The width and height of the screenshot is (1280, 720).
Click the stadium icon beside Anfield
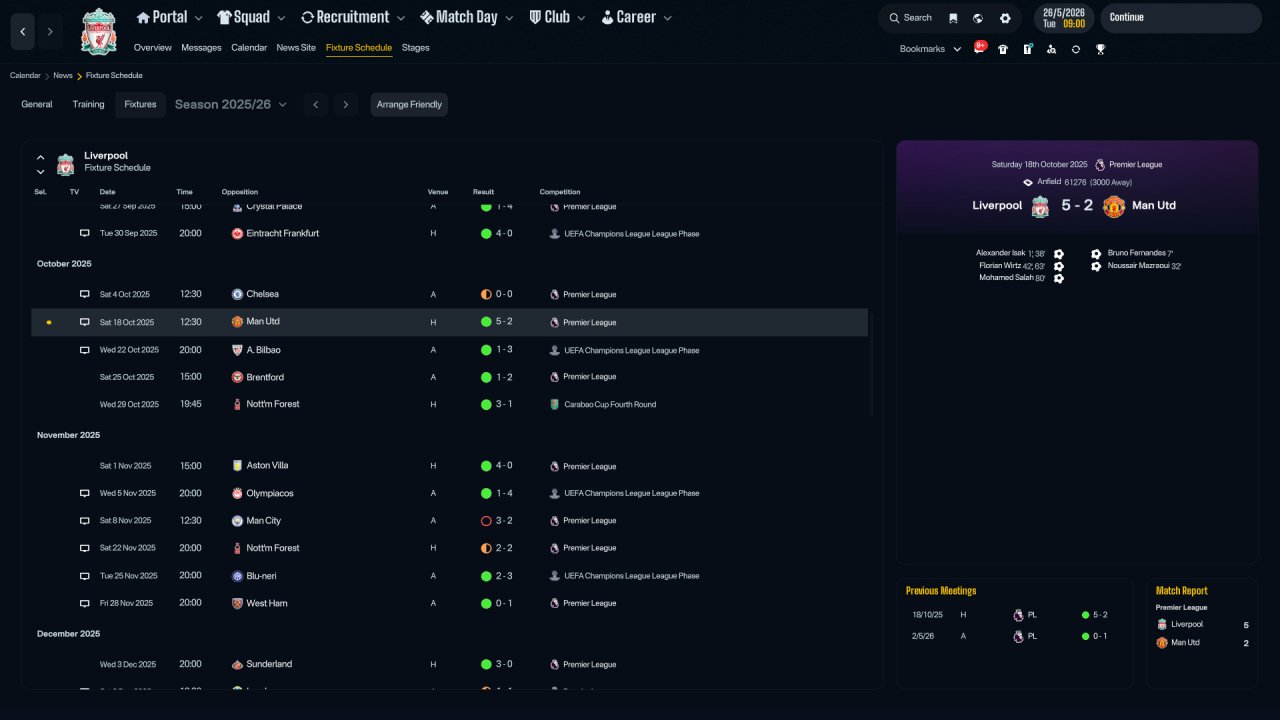1028,182
